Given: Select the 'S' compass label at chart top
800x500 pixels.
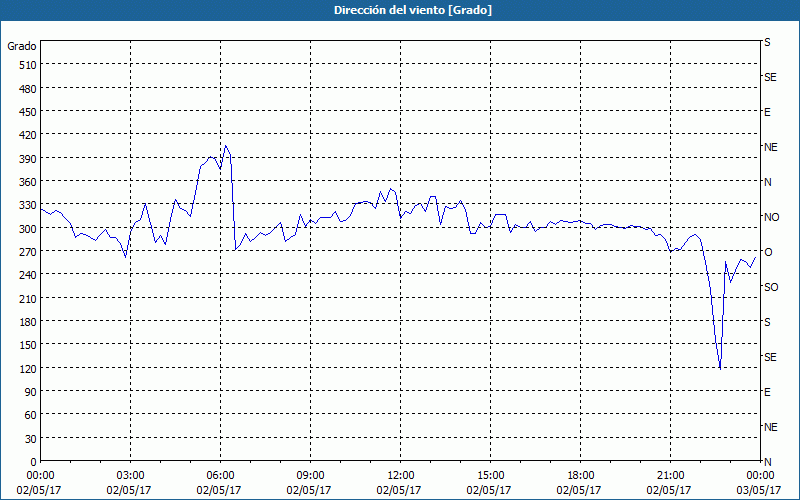Looking at the screenshot, I should (767, 42).
